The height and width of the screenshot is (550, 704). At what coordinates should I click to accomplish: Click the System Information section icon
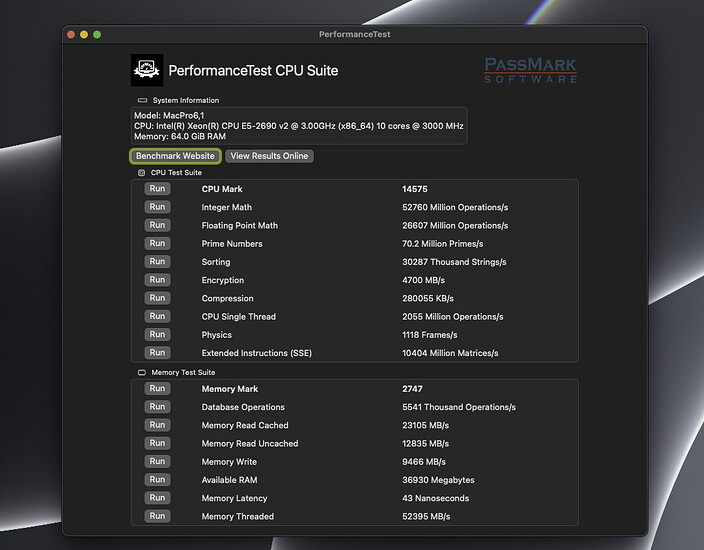(x=142, y=101)
